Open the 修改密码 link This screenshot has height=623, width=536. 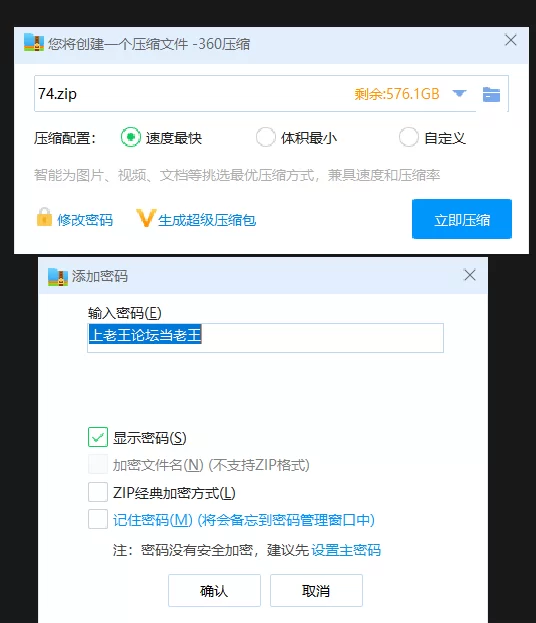pos(85,220)
